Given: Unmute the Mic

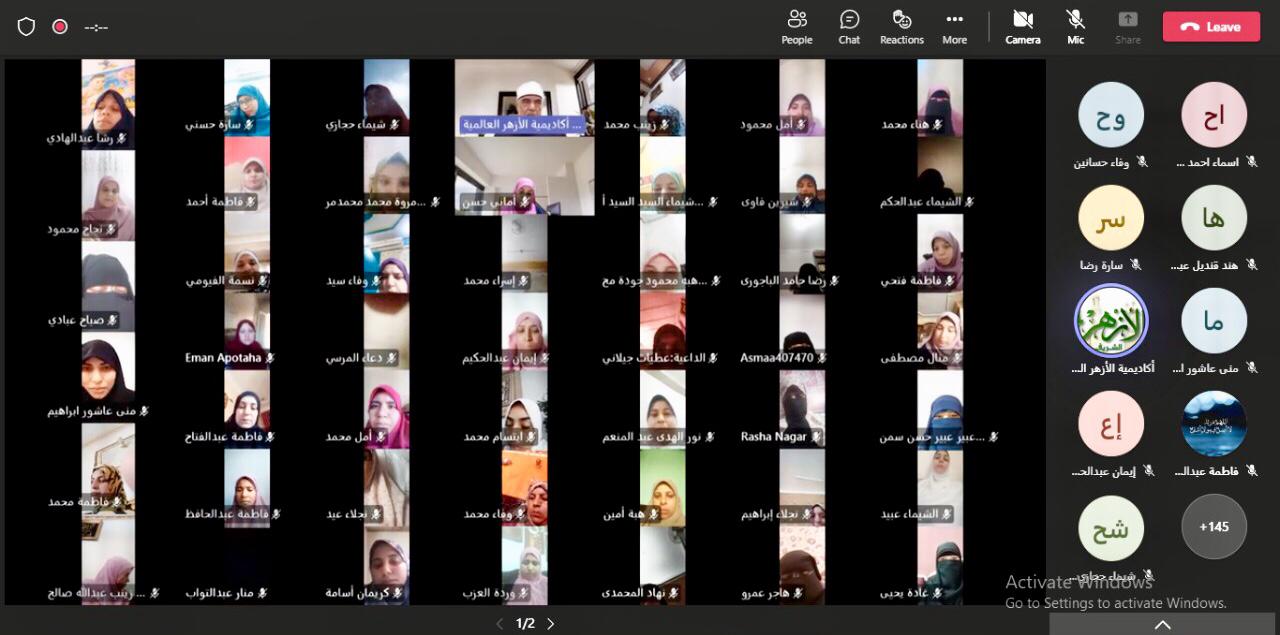Looking at the screenshot, I should coord(1075,27).
